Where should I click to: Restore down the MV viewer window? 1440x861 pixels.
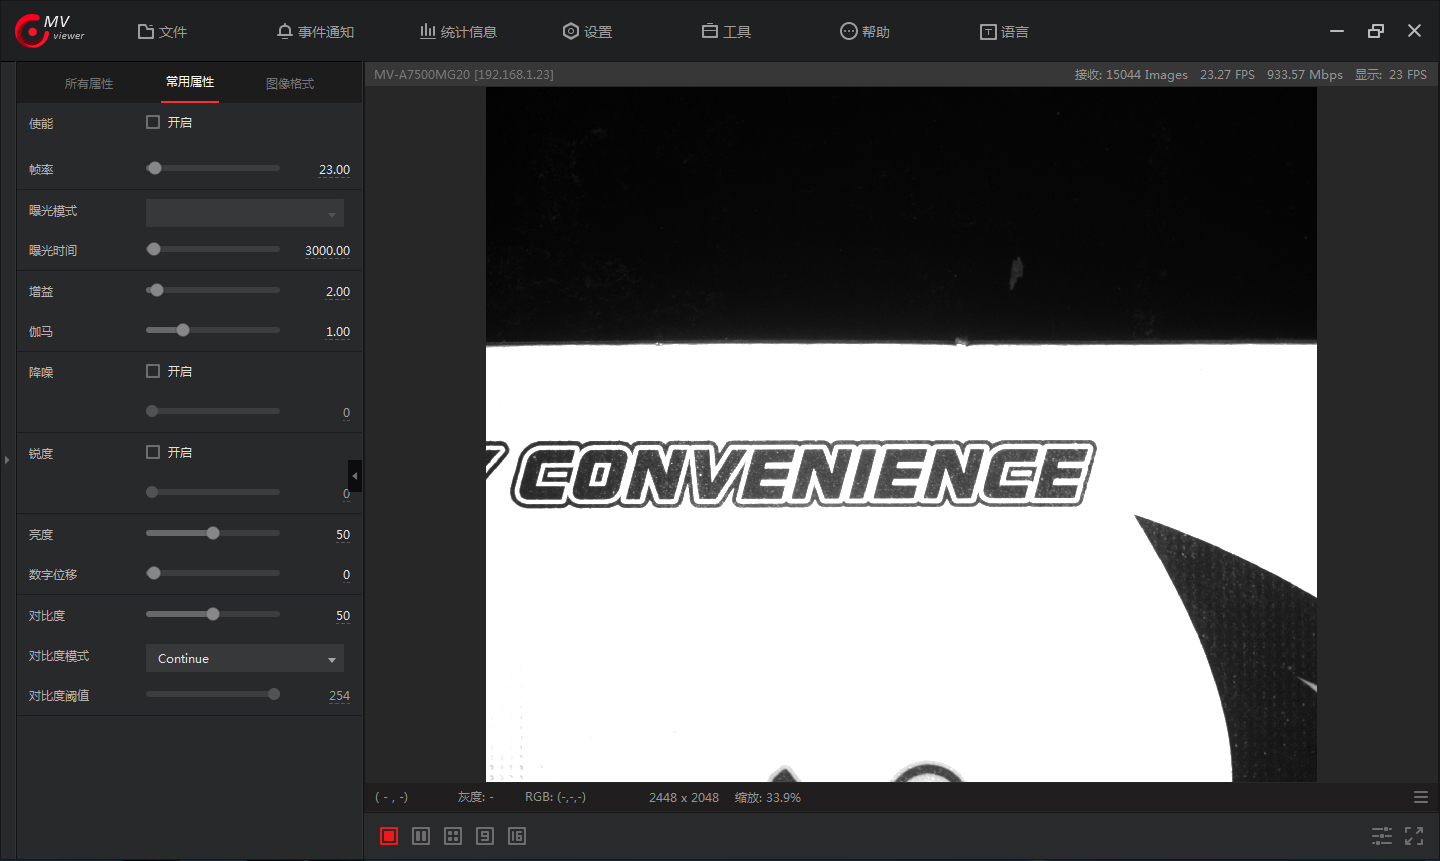coord(1376,31)
